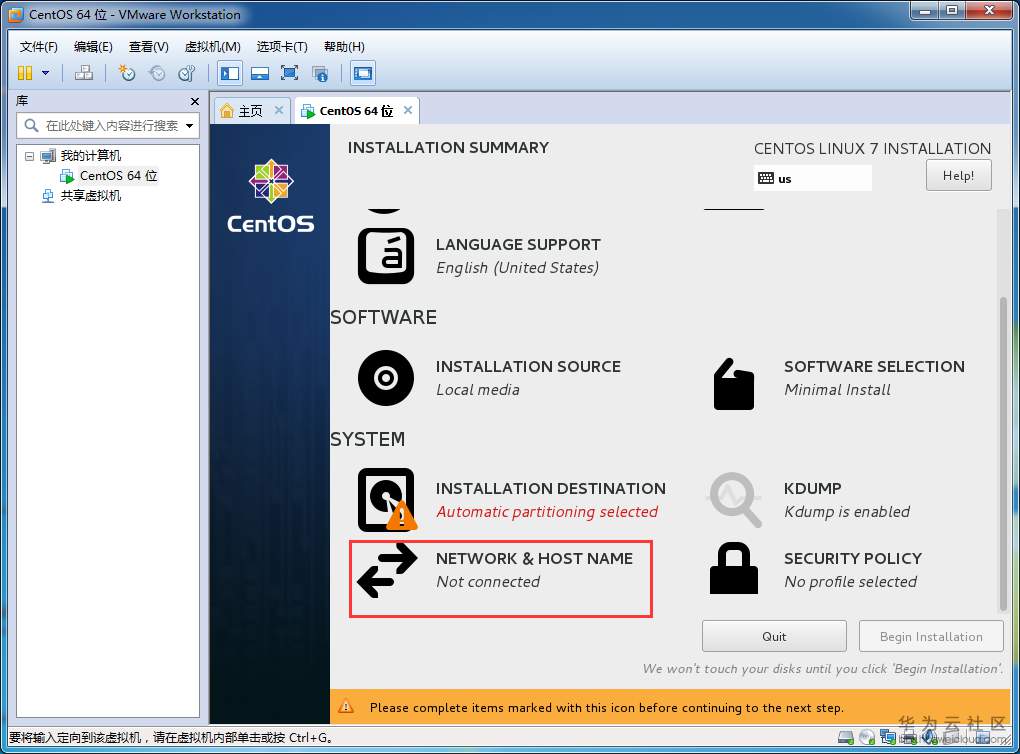Screen dimensions: 1020x754
Task: Click the us keyboard layout indicator
Action: click(x=812, y=178)
